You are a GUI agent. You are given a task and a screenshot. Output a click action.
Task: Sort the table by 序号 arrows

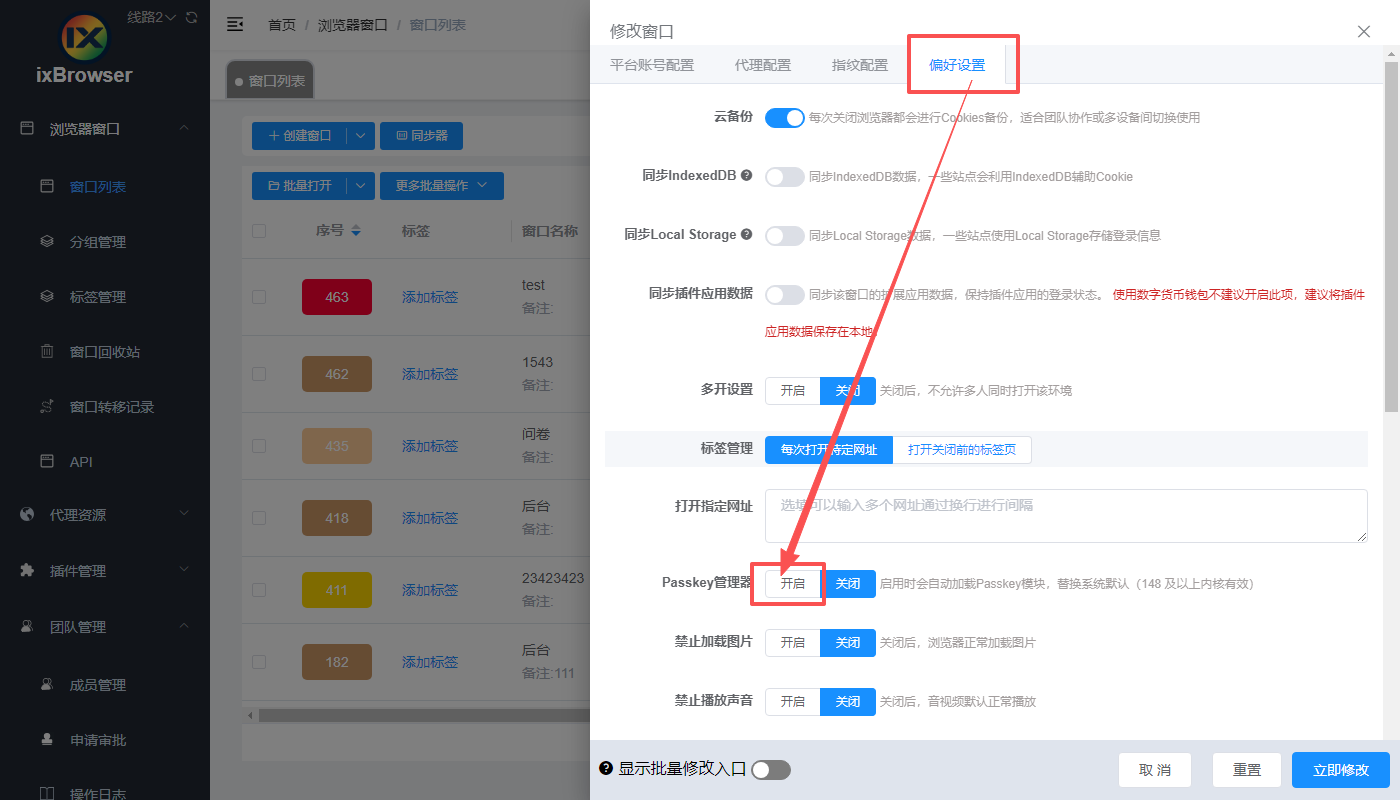click(x=356, y=231)
